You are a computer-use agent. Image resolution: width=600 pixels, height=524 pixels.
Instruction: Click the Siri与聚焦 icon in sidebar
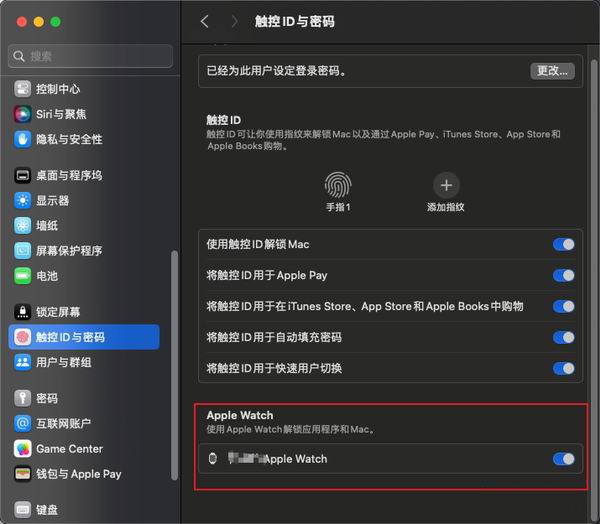point(23,114)
